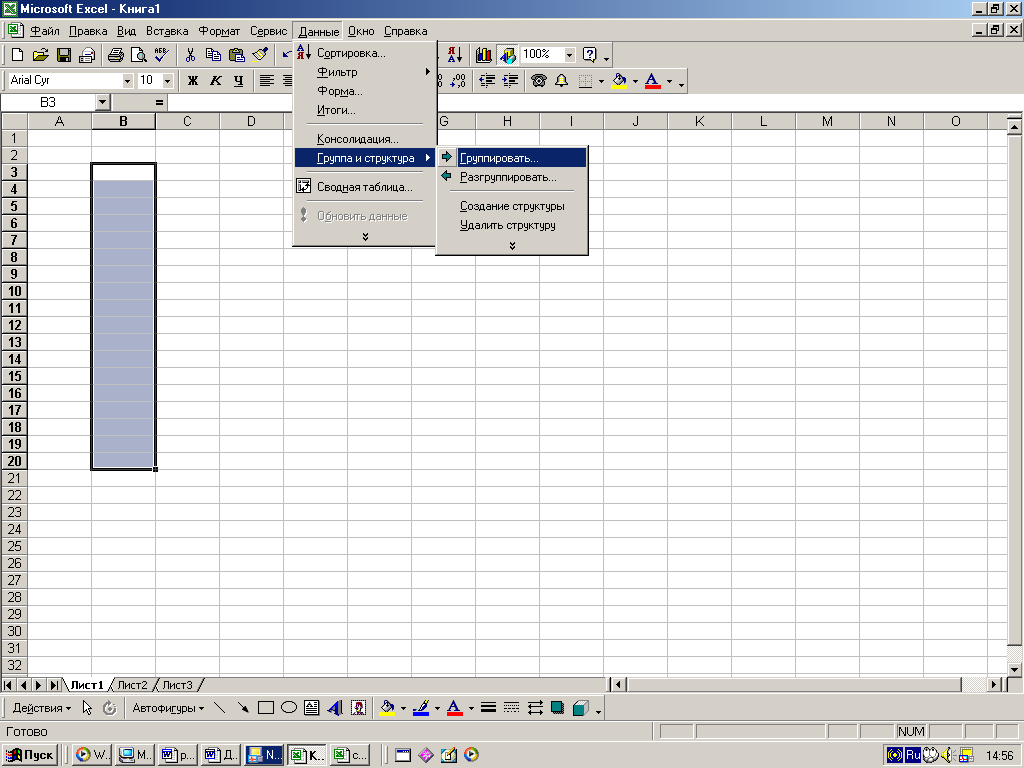Open the Файл menu
This screenshot has width=1024, height=768.
coord(44,31)
